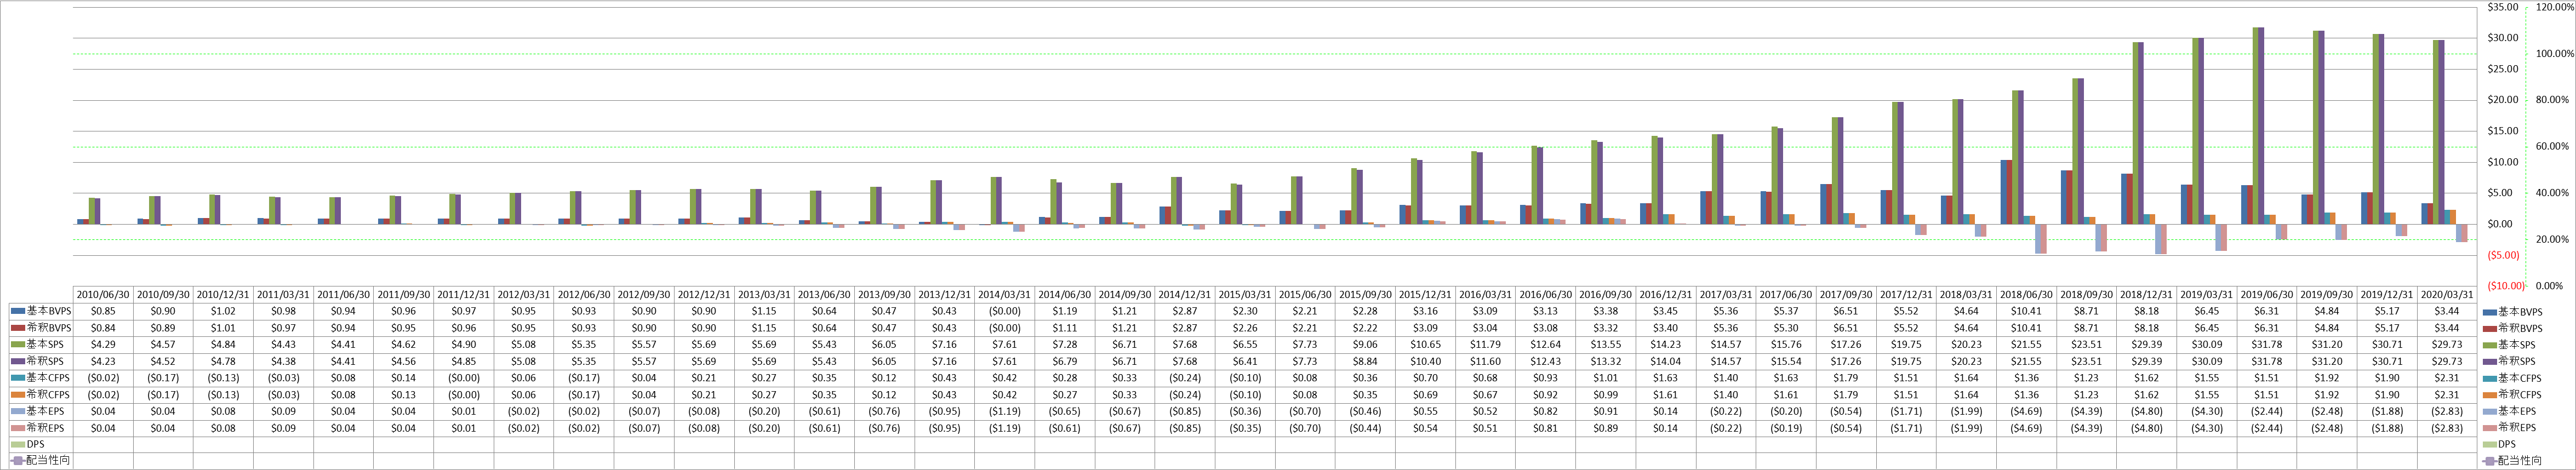Click the 希釈SPS color key in the data table
The image size is (2576, 470).
pyautogui.click(x=17, y=361)
